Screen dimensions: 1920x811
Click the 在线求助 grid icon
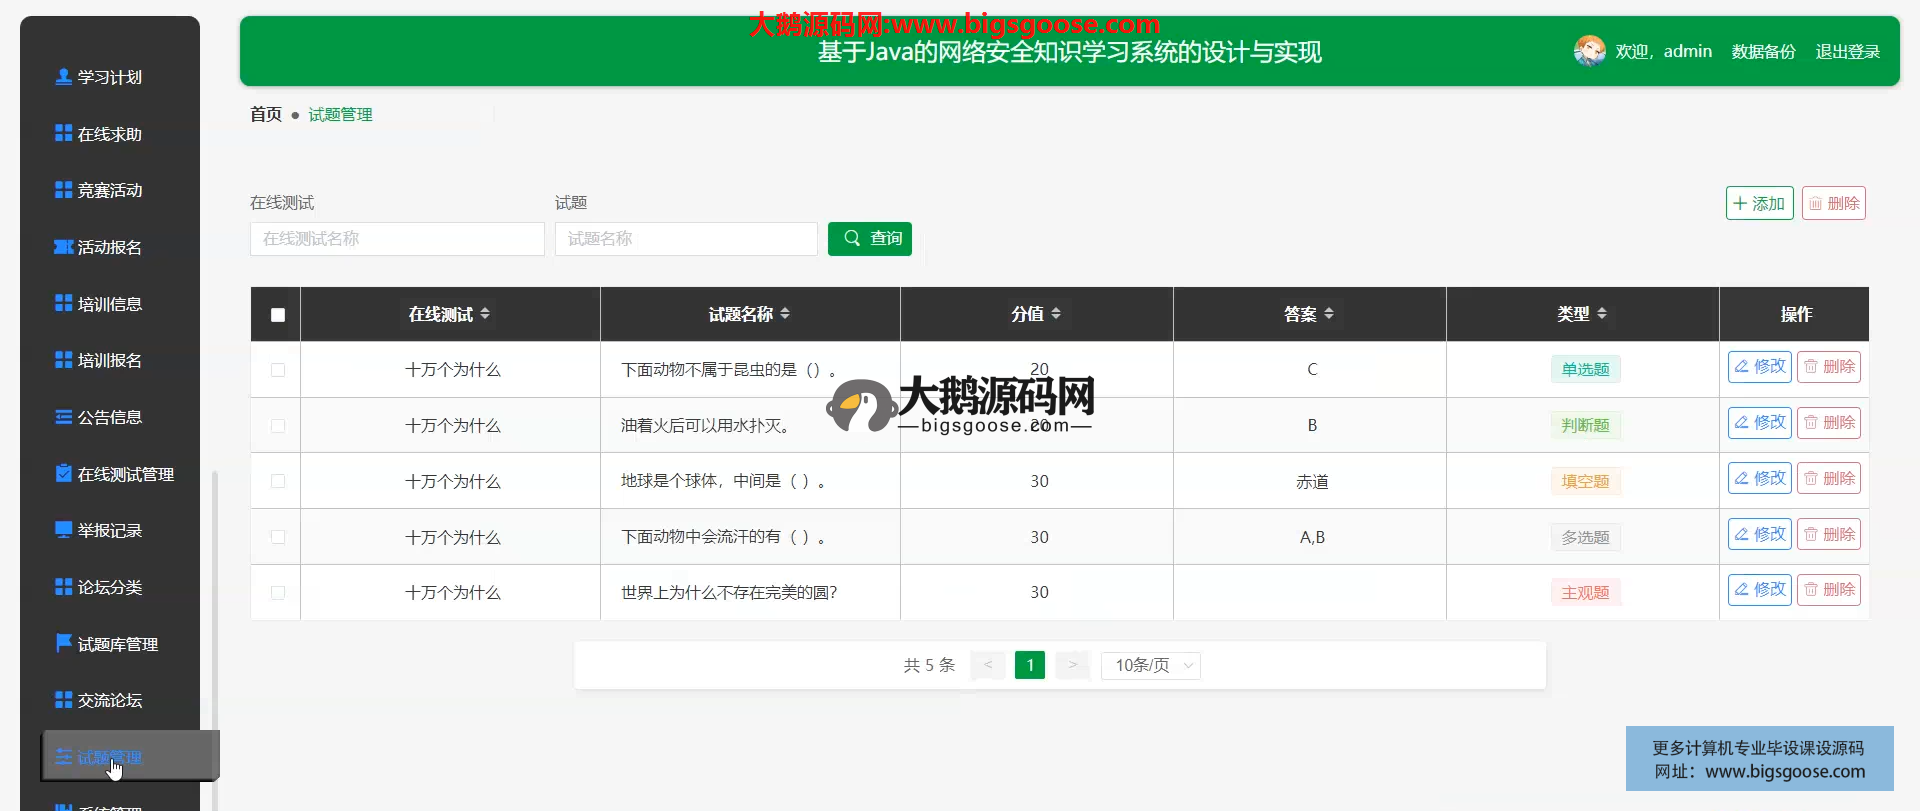click(63, 133)
